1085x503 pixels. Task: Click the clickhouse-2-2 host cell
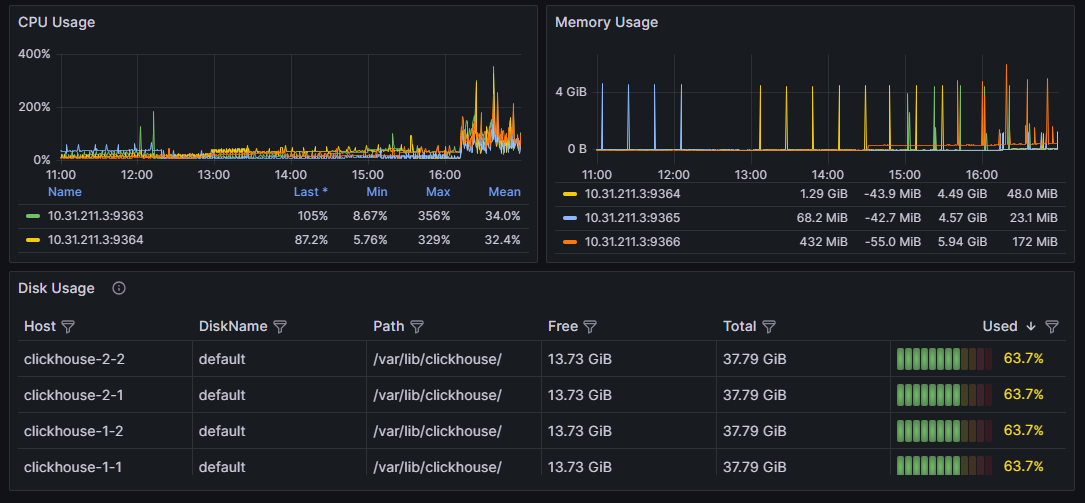pyautogui.click(x=74, y=359)
